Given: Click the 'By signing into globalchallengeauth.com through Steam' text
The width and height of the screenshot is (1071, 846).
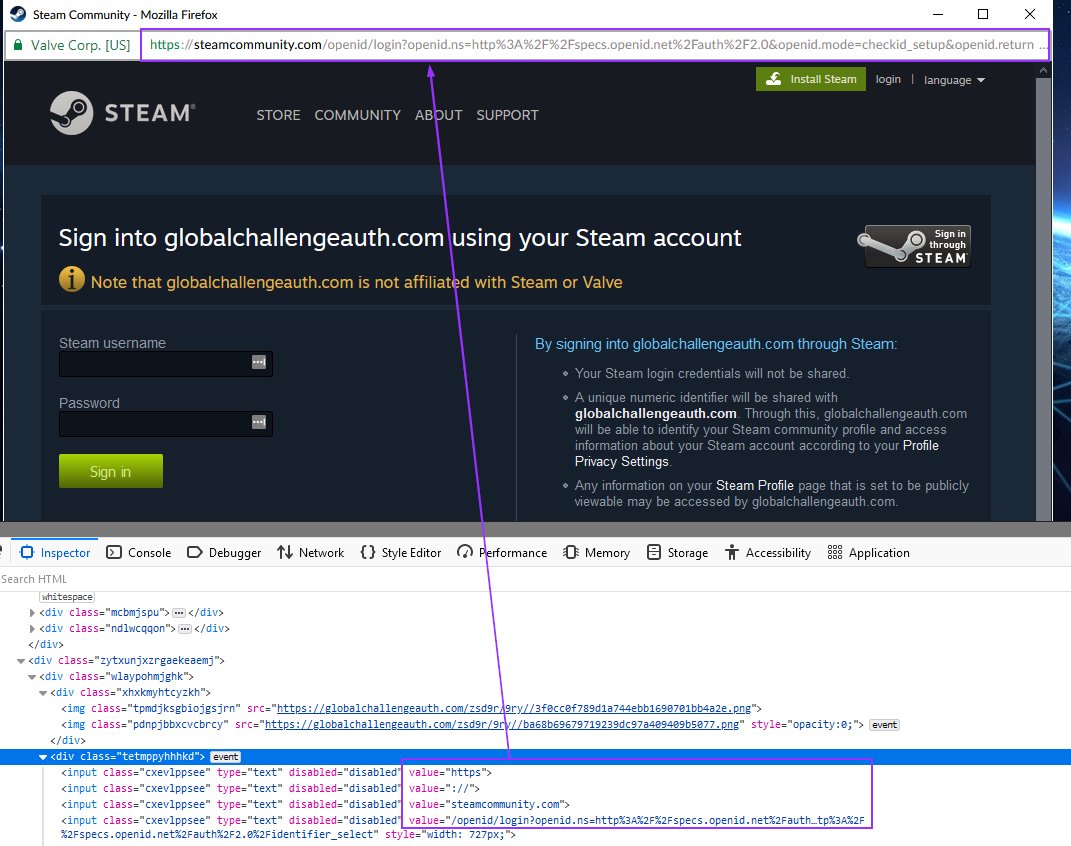Looking at the screenshot, I should (x=716, y=344).
